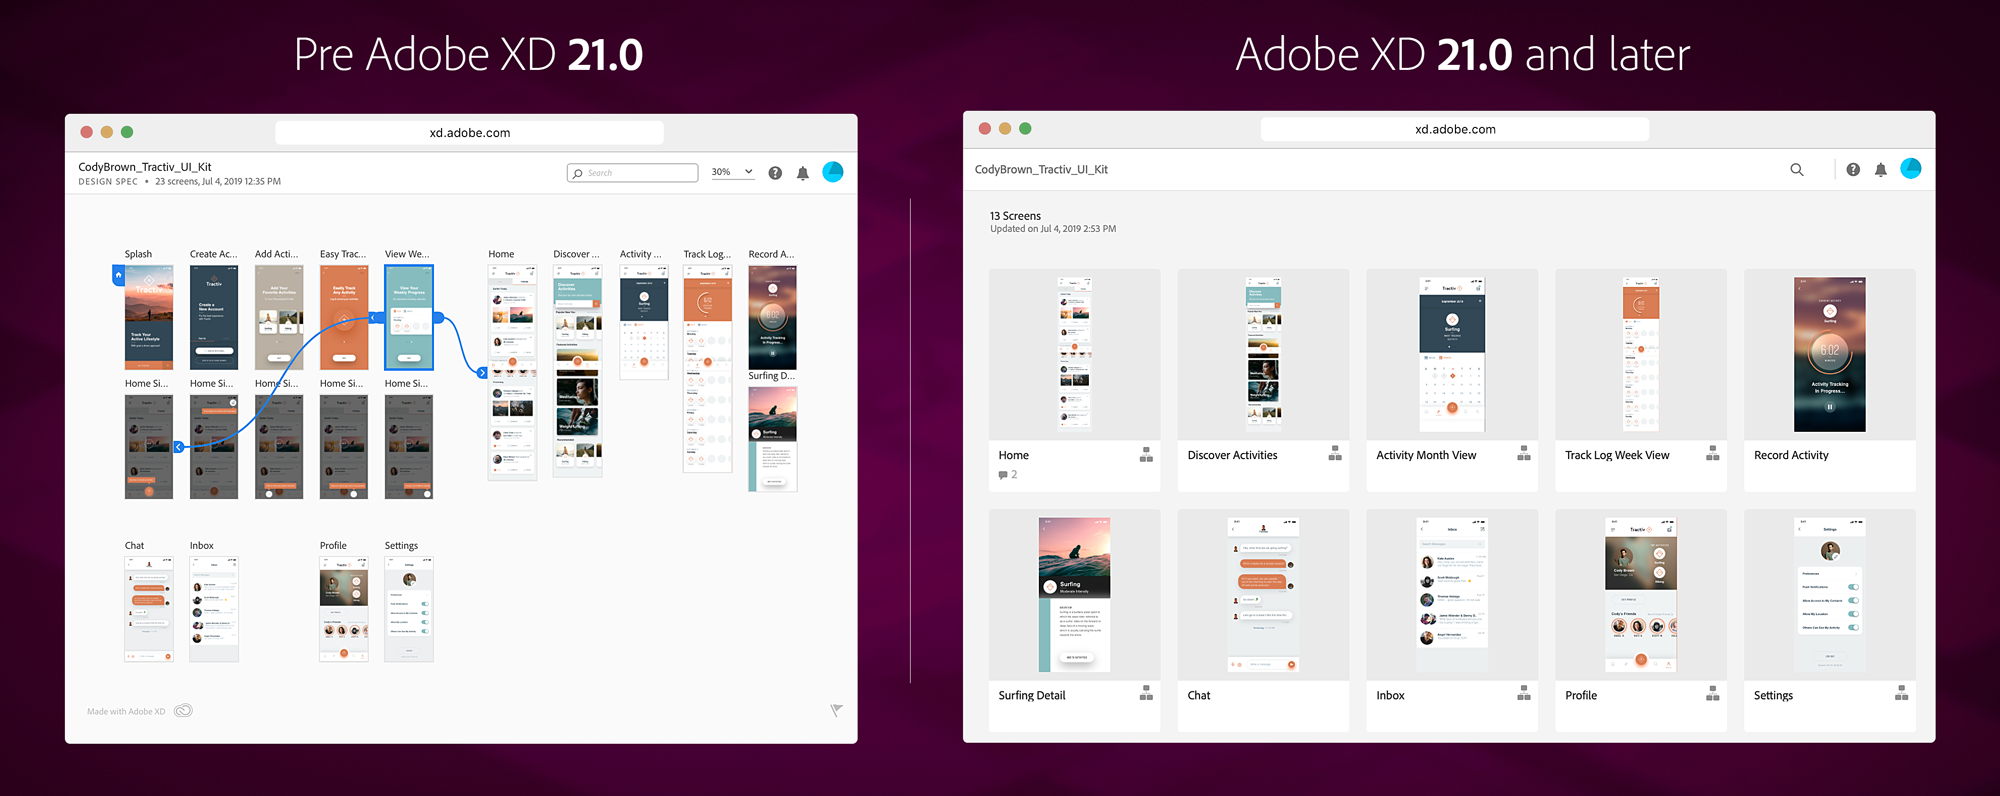
Task: Click the pin comment icon in the Design Spec window
Action: [x=836, y=710]
